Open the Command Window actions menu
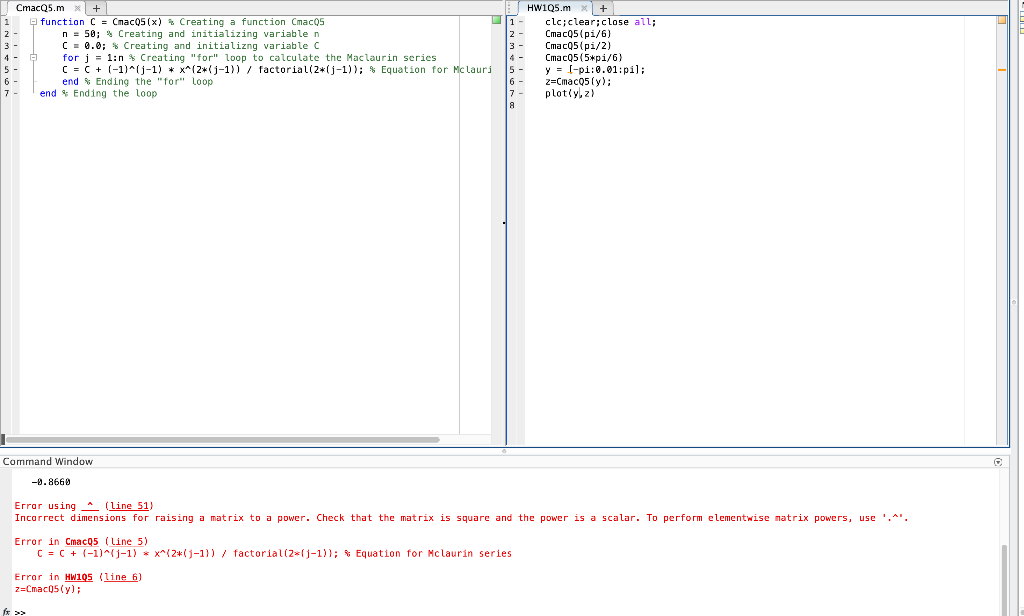The height and width of the screenshot is (616, 1024). click(x=998, y=461)
